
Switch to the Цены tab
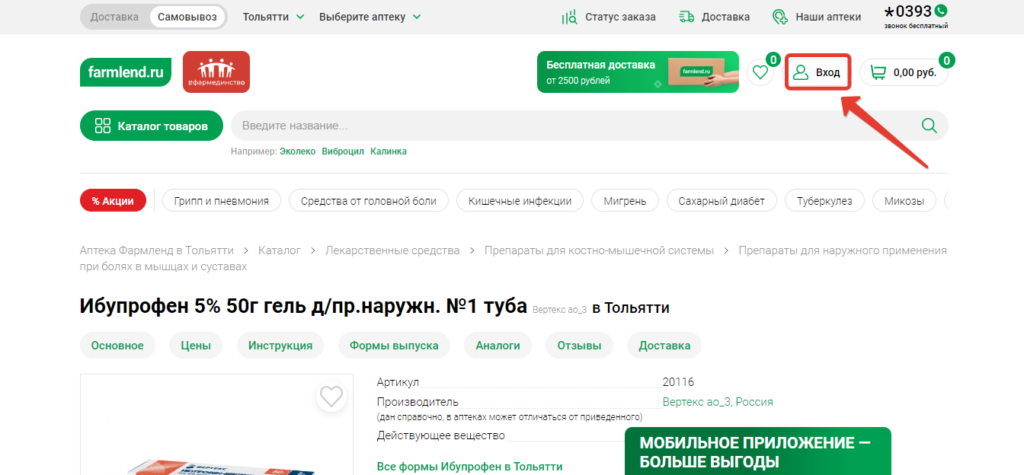click(x=196, y=346)
